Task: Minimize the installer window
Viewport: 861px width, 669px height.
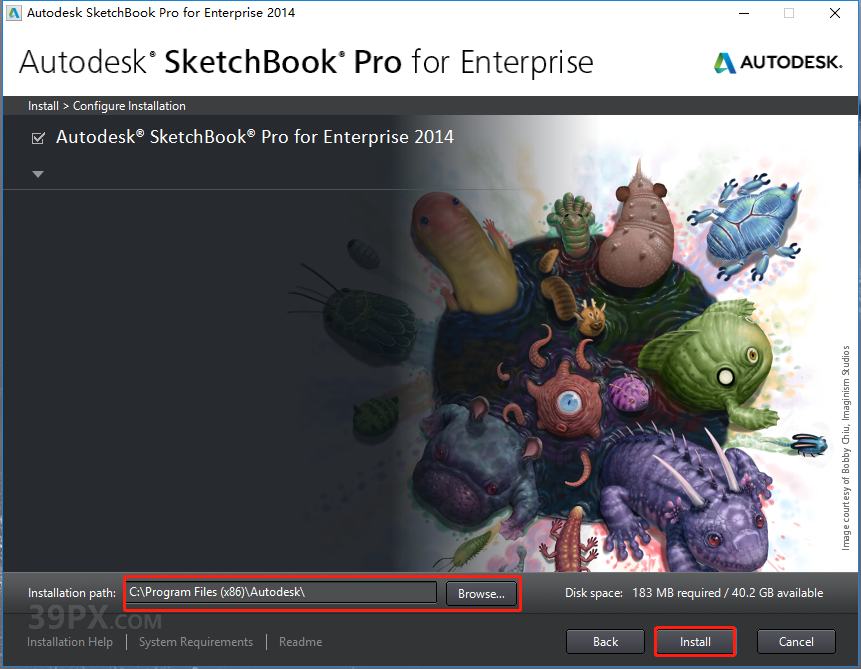Action: point(744,13)
